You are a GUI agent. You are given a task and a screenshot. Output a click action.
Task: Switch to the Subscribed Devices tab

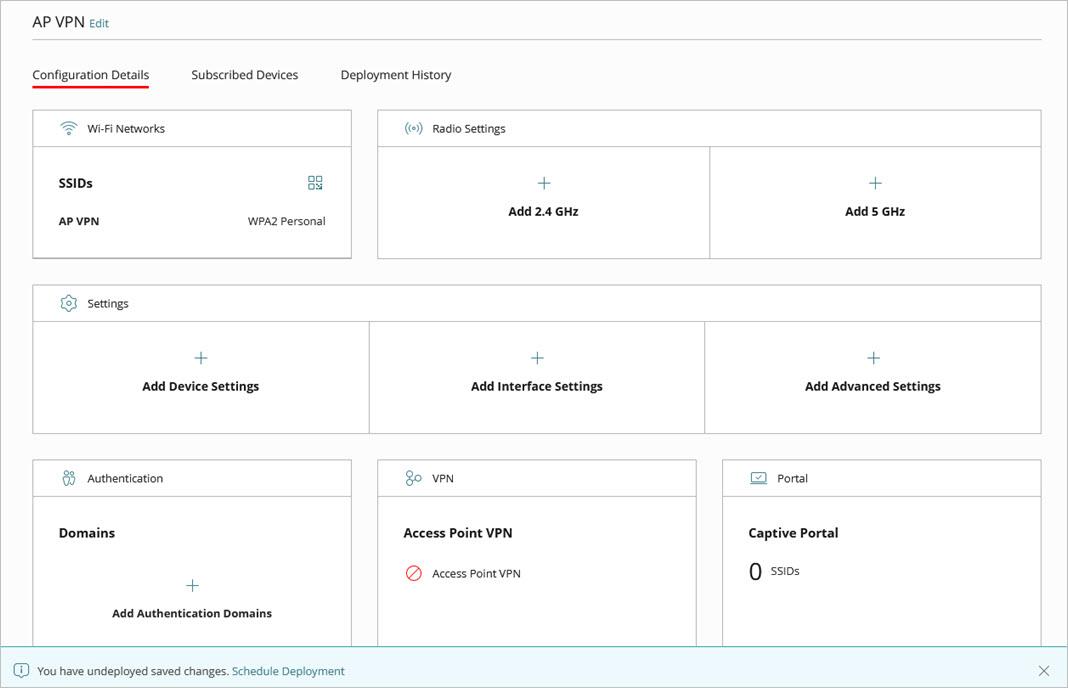pyautogui.click(x=244, y=74)
